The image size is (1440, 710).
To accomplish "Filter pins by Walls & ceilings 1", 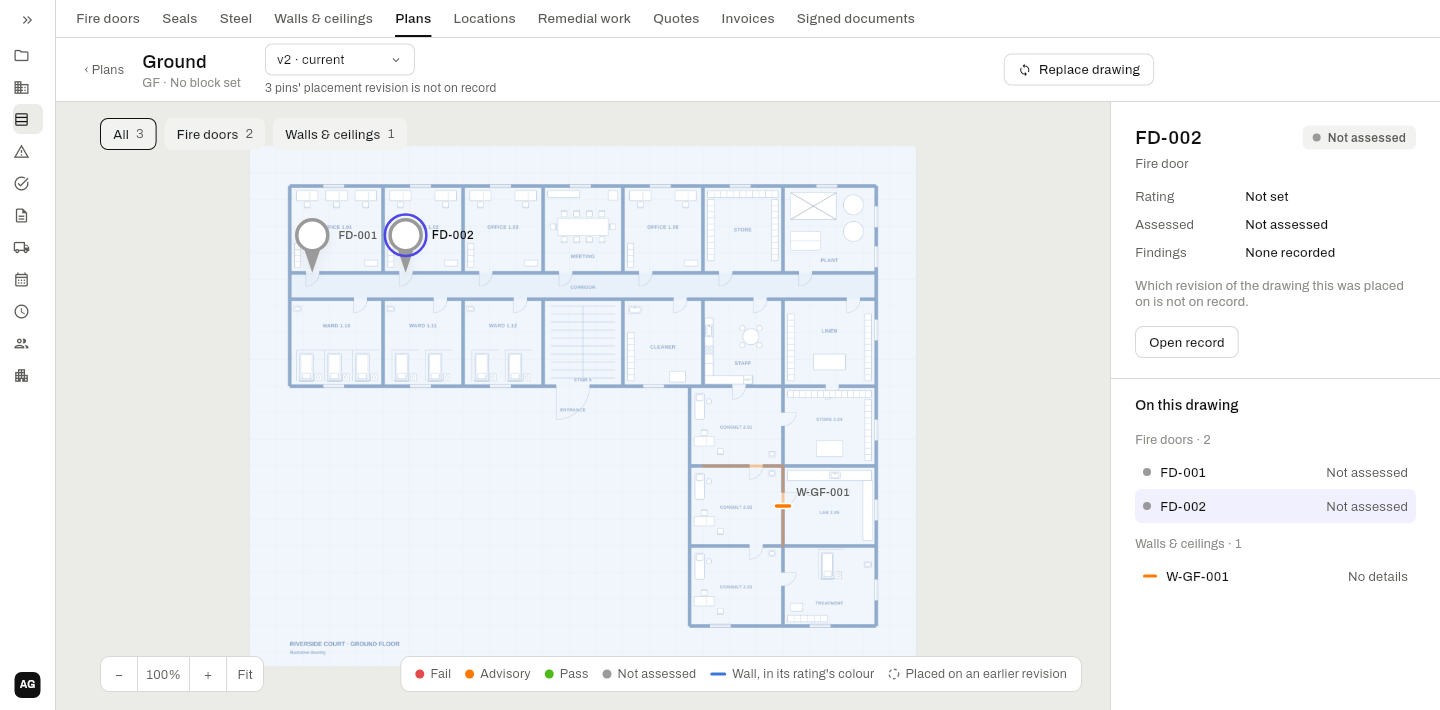I will click(x=340, y=134).
